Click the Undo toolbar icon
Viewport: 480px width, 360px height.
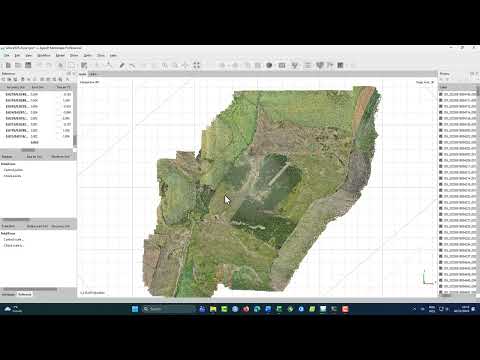coord(39,65)
